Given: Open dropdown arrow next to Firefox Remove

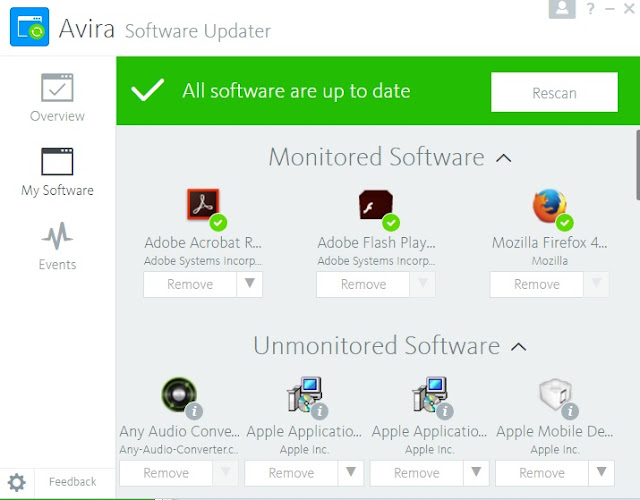Looking at the screenshot, I should click(x=596, y=284).
